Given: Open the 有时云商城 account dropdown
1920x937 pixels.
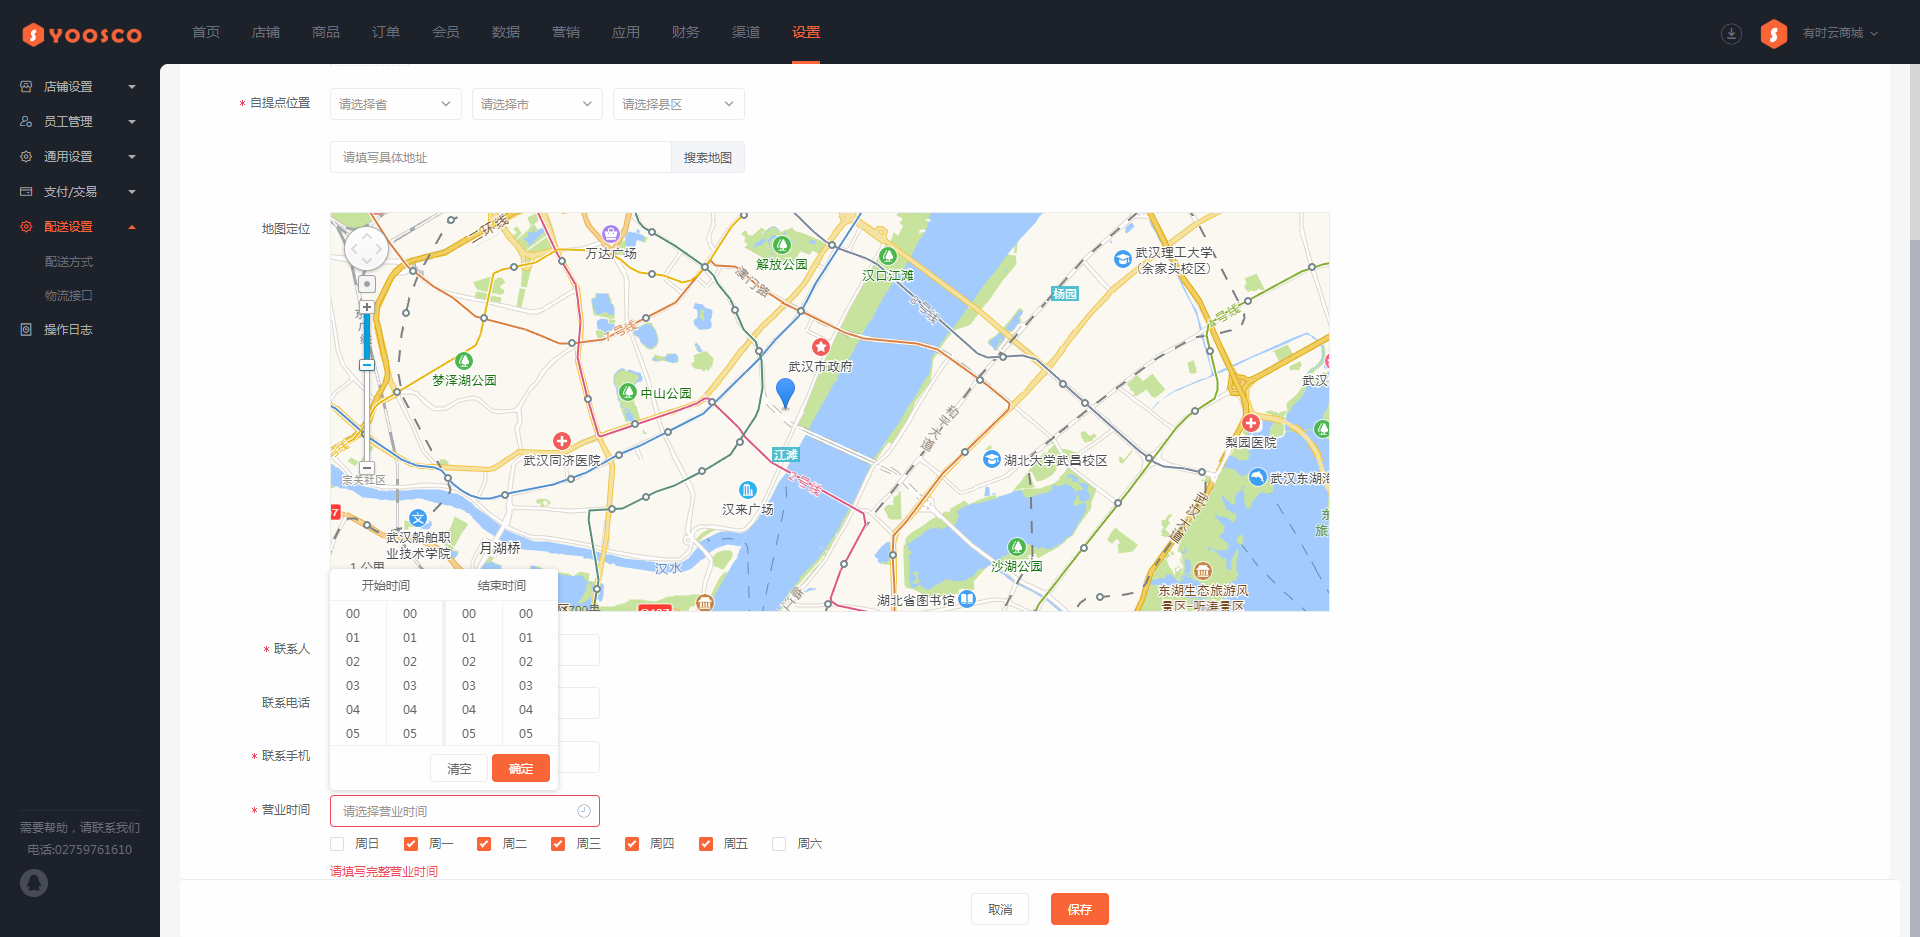Looking at the screenshot, I should tap(1840, 33).
